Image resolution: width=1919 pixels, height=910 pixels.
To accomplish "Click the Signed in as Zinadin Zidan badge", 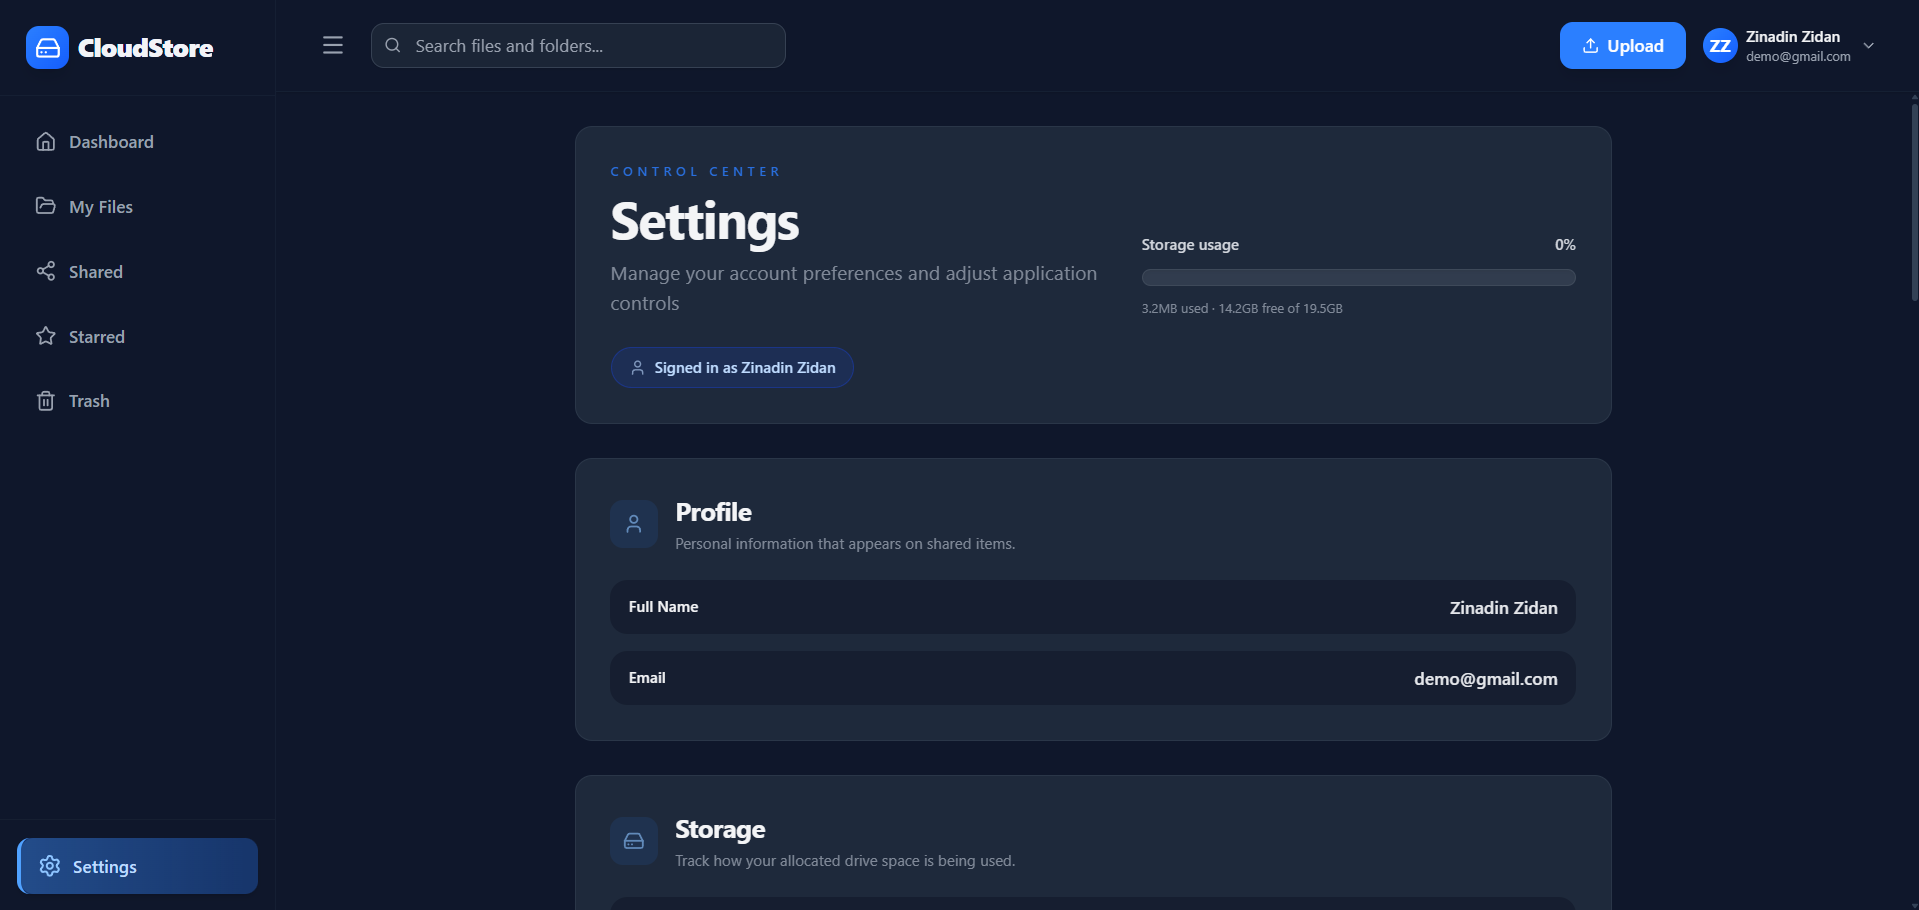I will tap(732, 368).
